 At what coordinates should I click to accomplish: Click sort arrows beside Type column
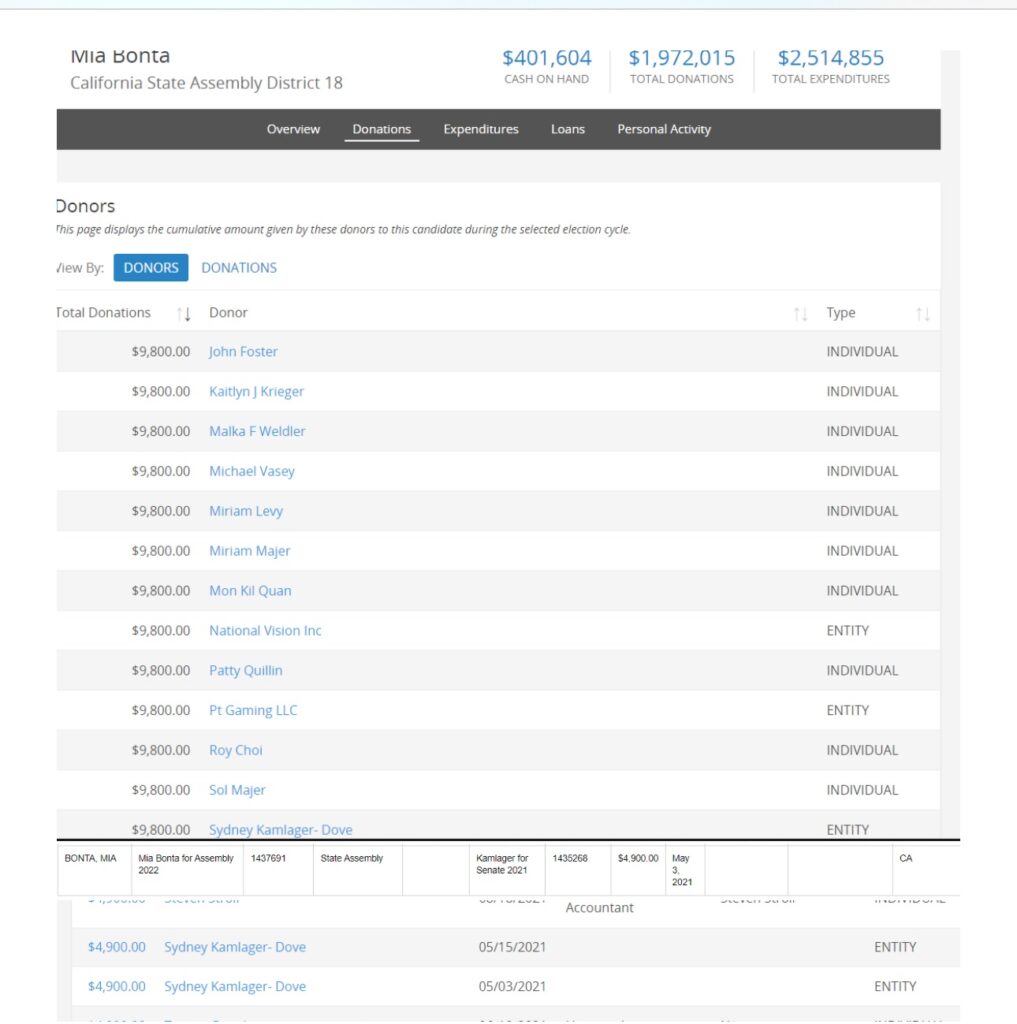[x=922, y=314]
